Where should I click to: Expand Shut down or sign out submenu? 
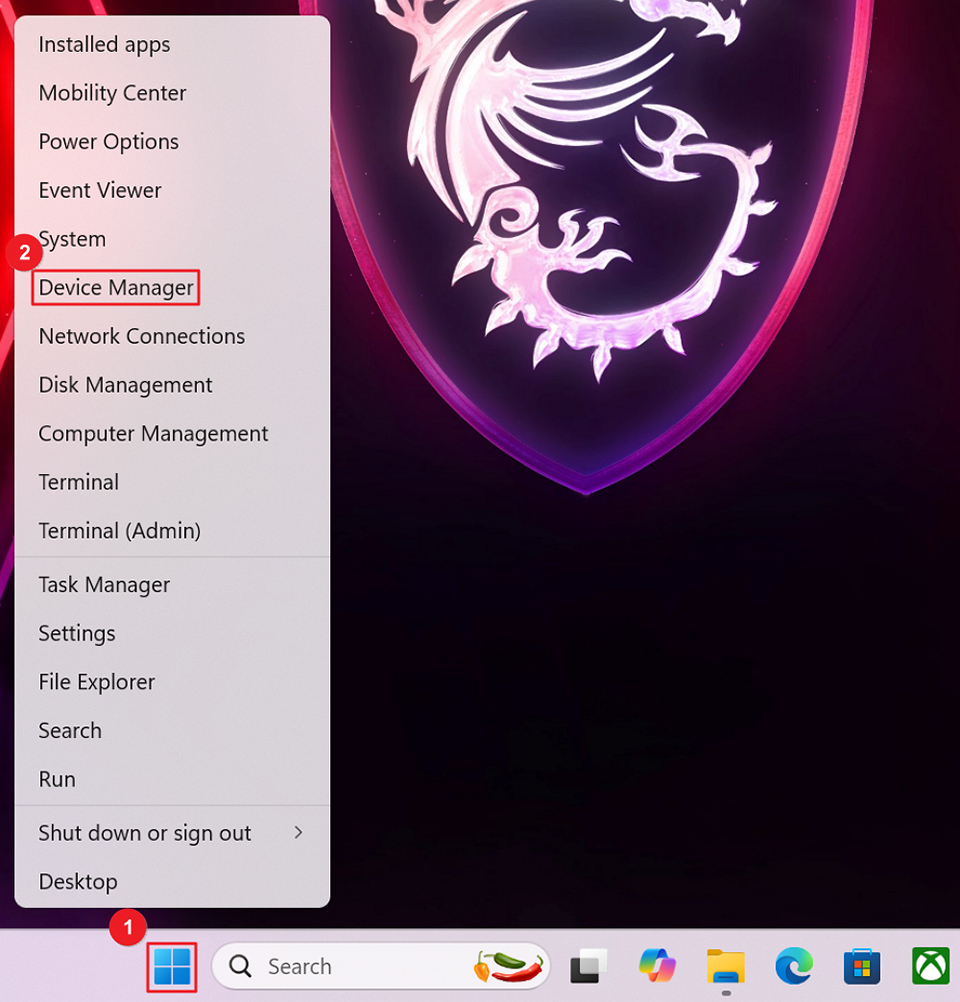pyautogui.click(x=172, y=833)
